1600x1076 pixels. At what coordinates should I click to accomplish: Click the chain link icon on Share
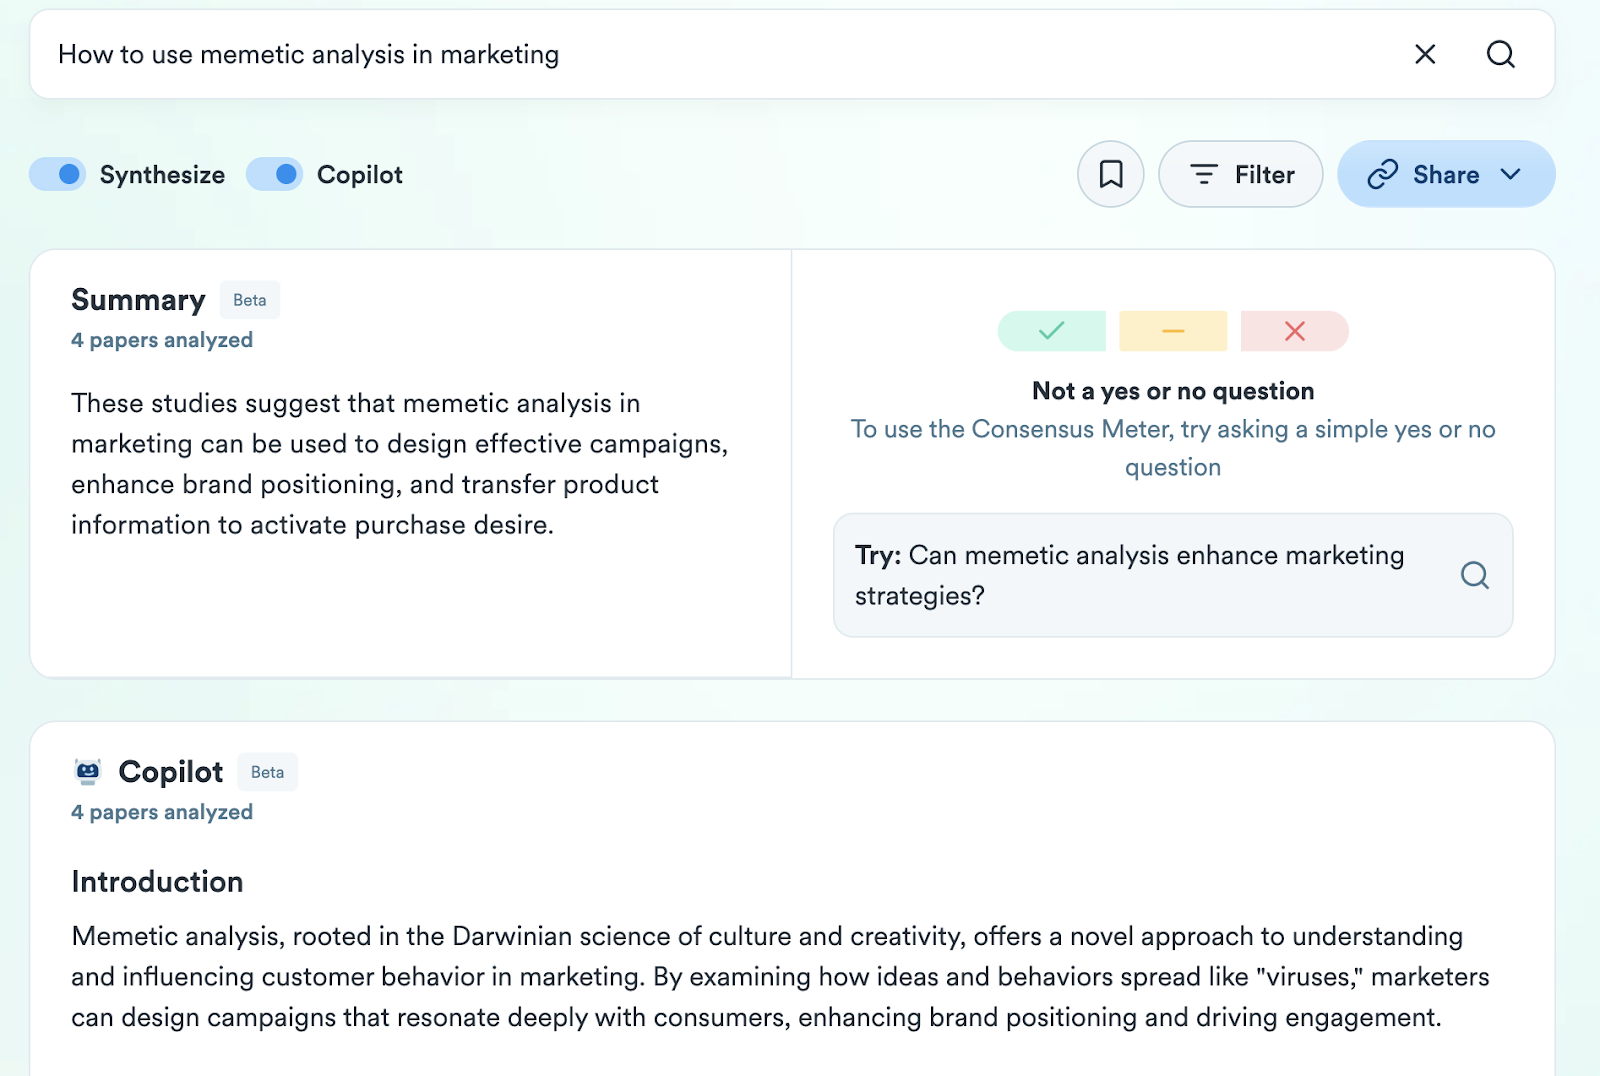tap(1382, 174)
